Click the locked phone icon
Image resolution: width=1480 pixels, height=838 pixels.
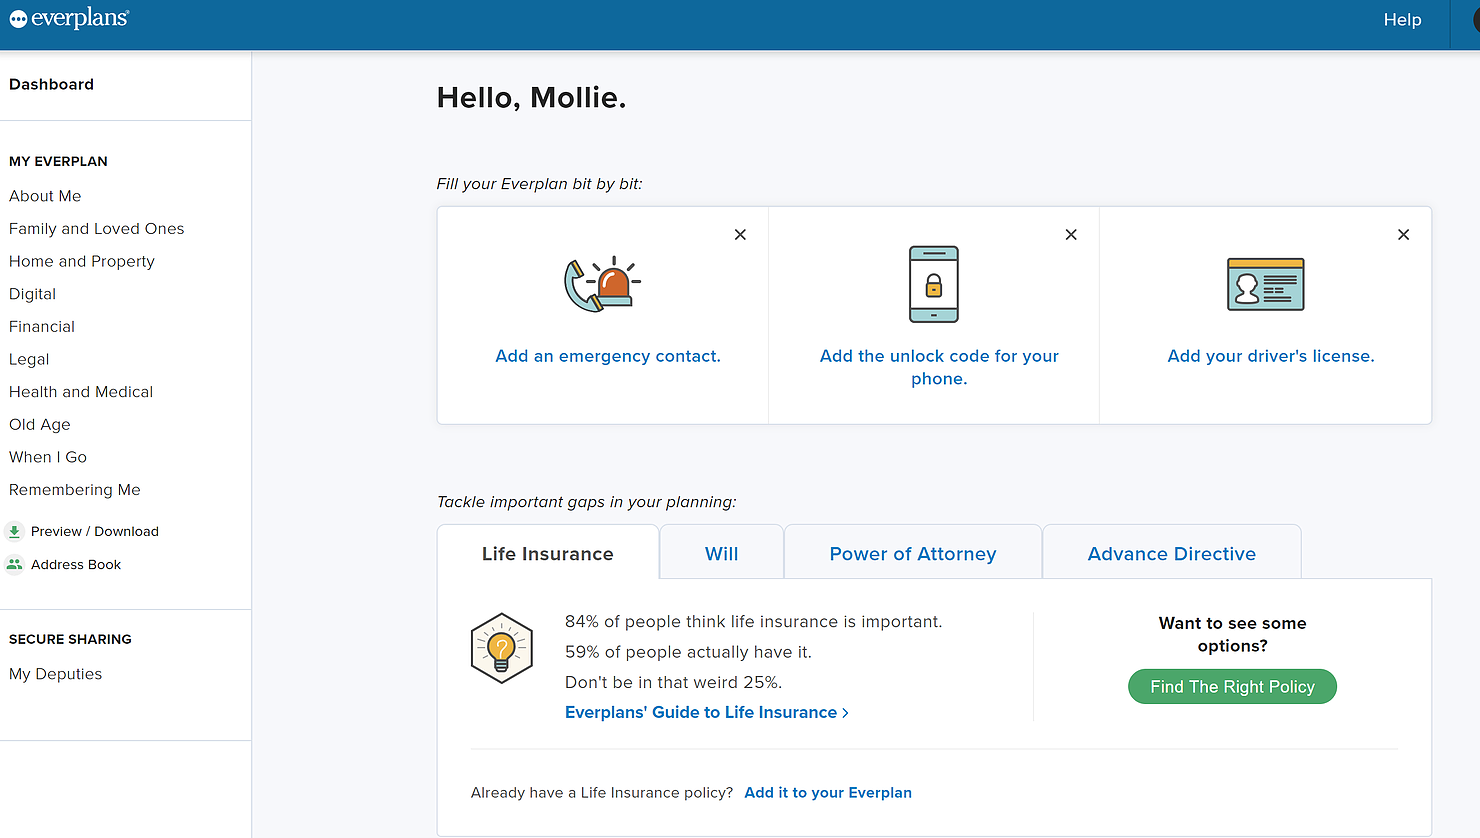[x=933, y=284]
